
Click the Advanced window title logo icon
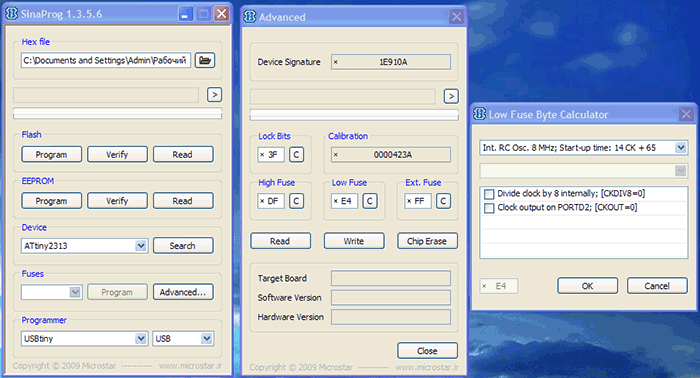250,17
